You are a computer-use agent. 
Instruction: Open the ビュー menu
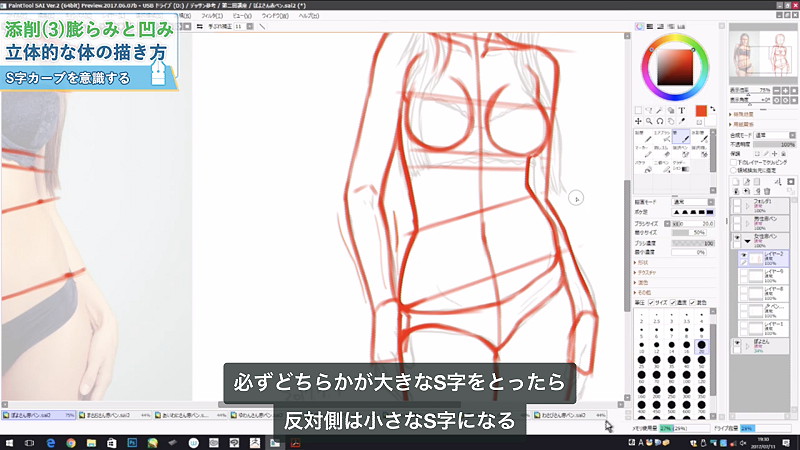point(242,16)
